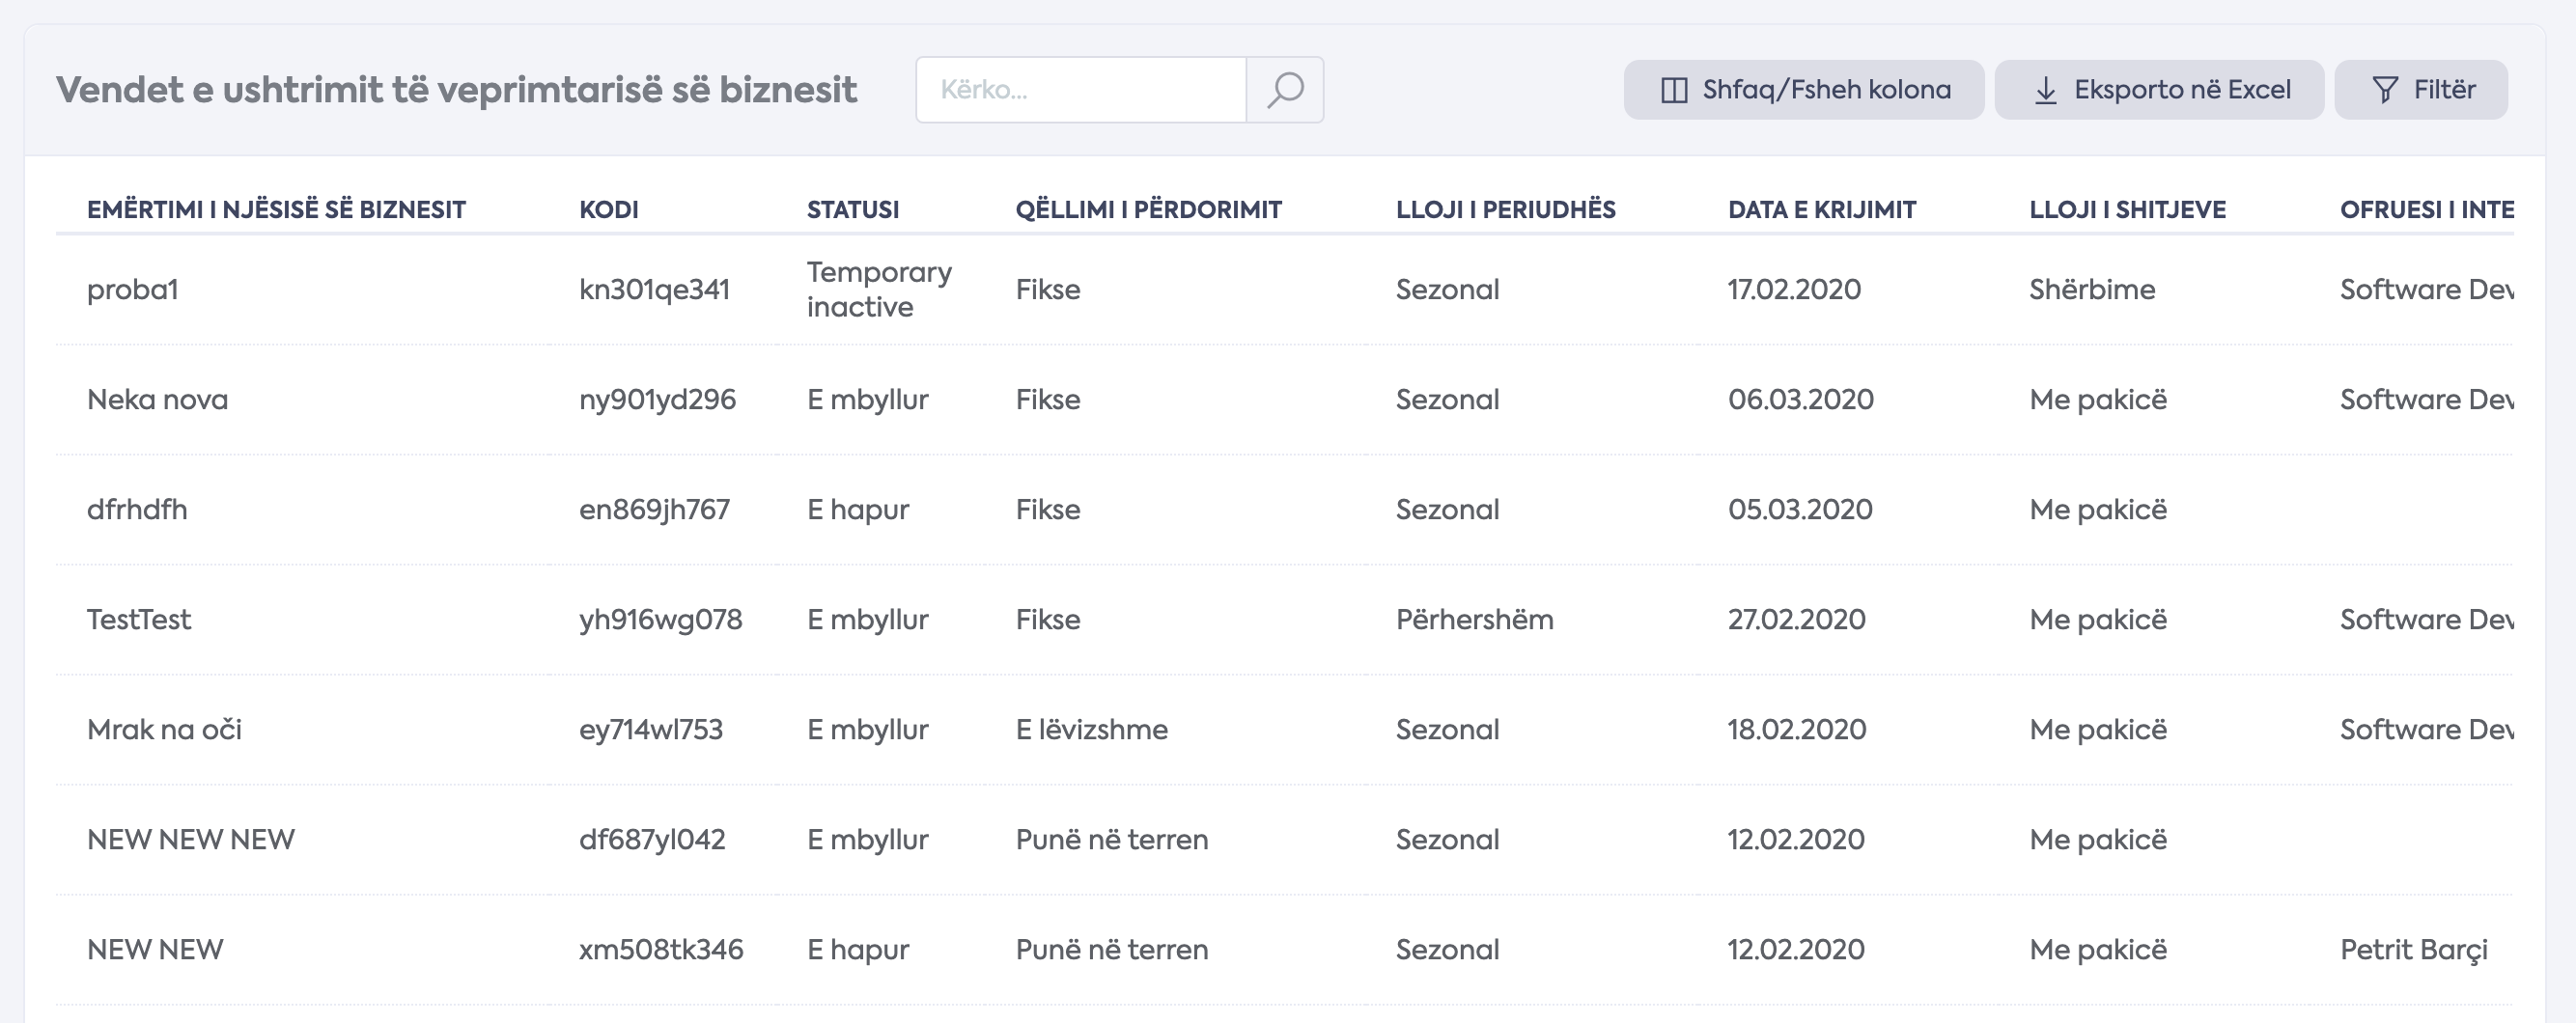Sort by the STATUSI column header
The image size is (2576, 1023).
853,209
